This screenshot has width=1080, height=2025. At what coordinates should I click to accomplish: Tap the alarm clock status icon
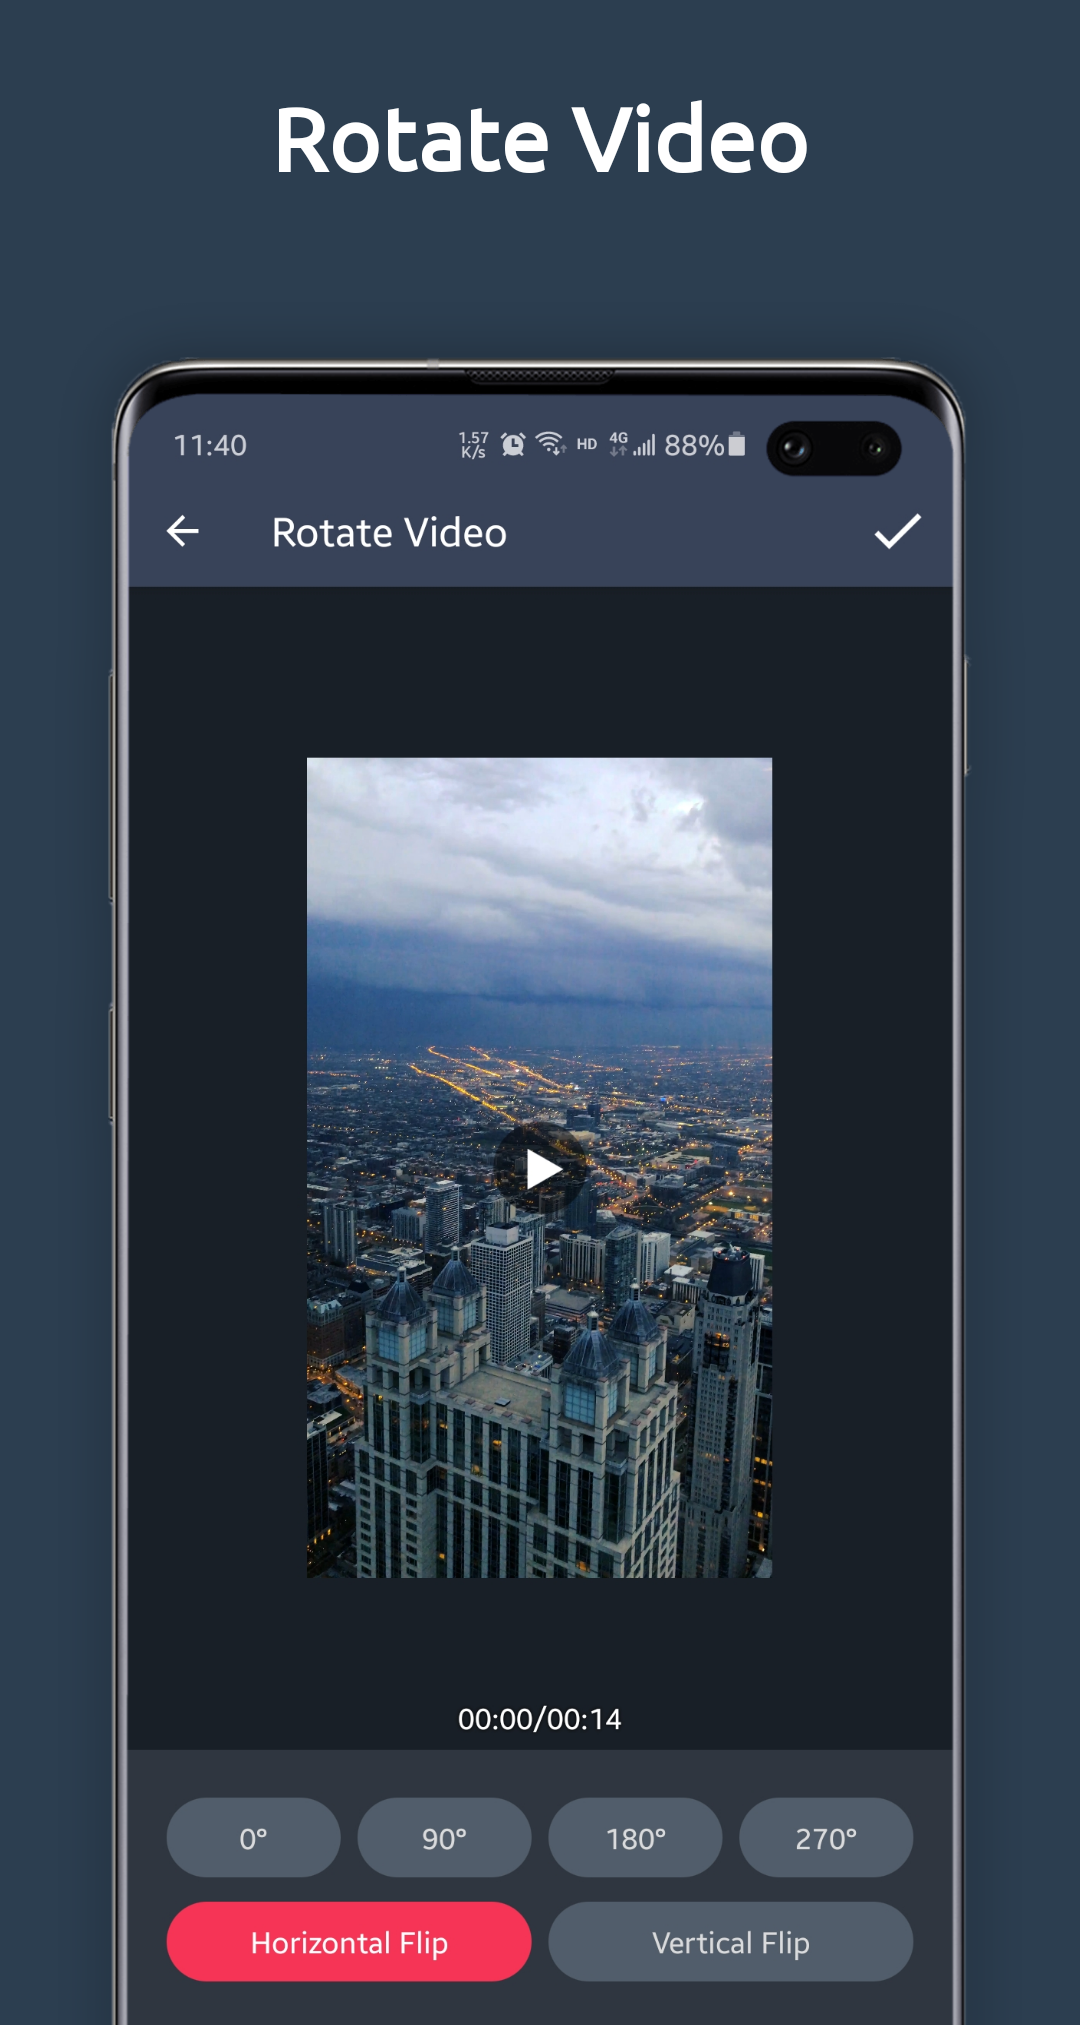click(x=513, y=445)
